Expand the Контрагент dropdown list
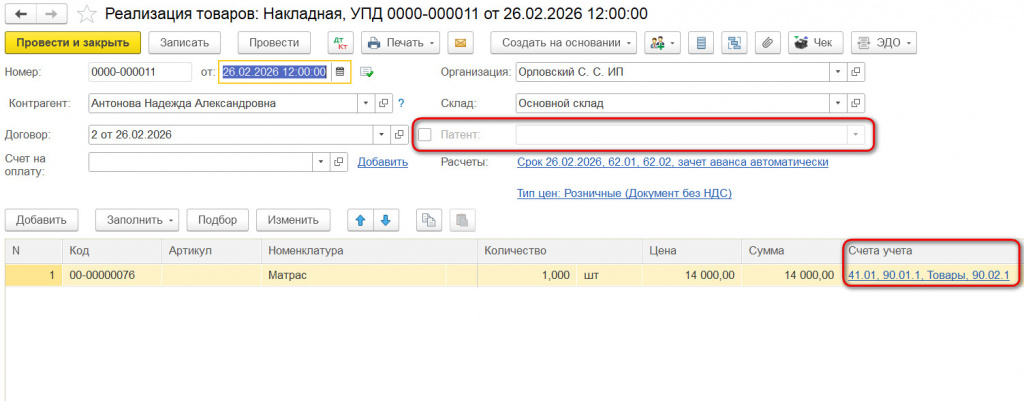The image size is (1024, 401). pyautogui.click(x=366, y=103)
